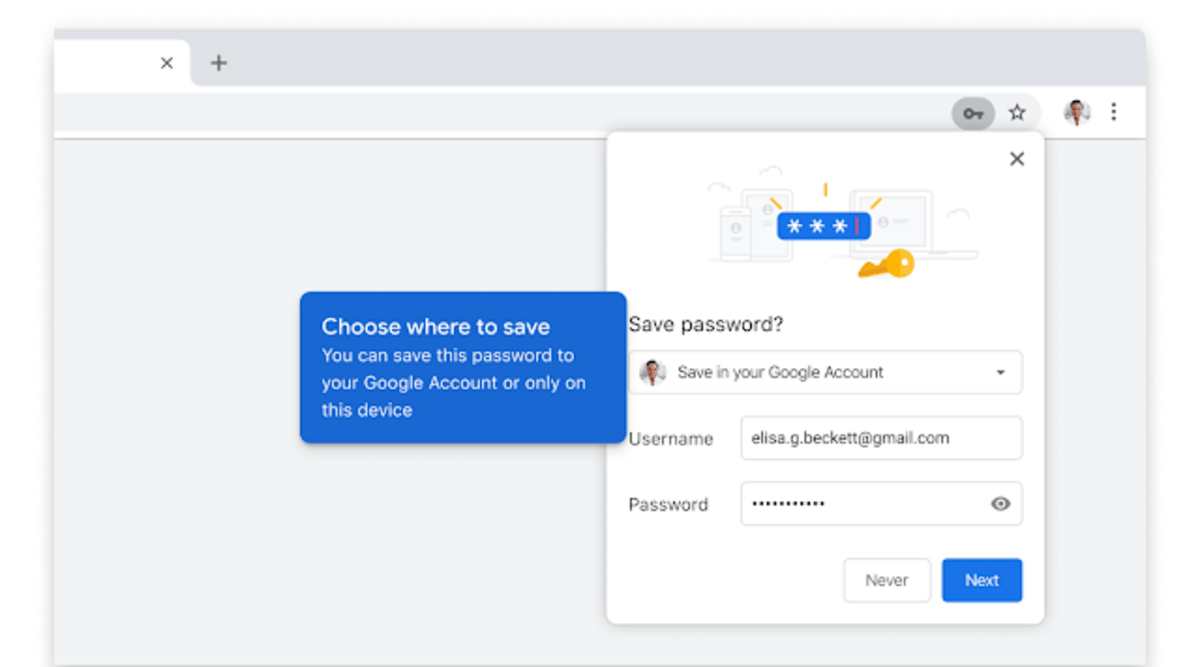Click the "Save password?" heading

(x=706, y=325)
